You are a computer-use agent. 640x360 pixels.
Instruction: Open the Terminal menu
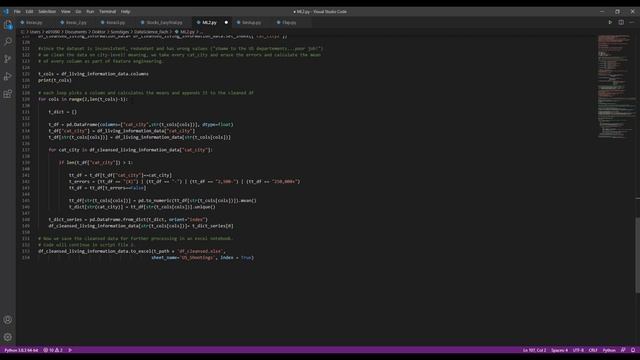tap(107, 11)
